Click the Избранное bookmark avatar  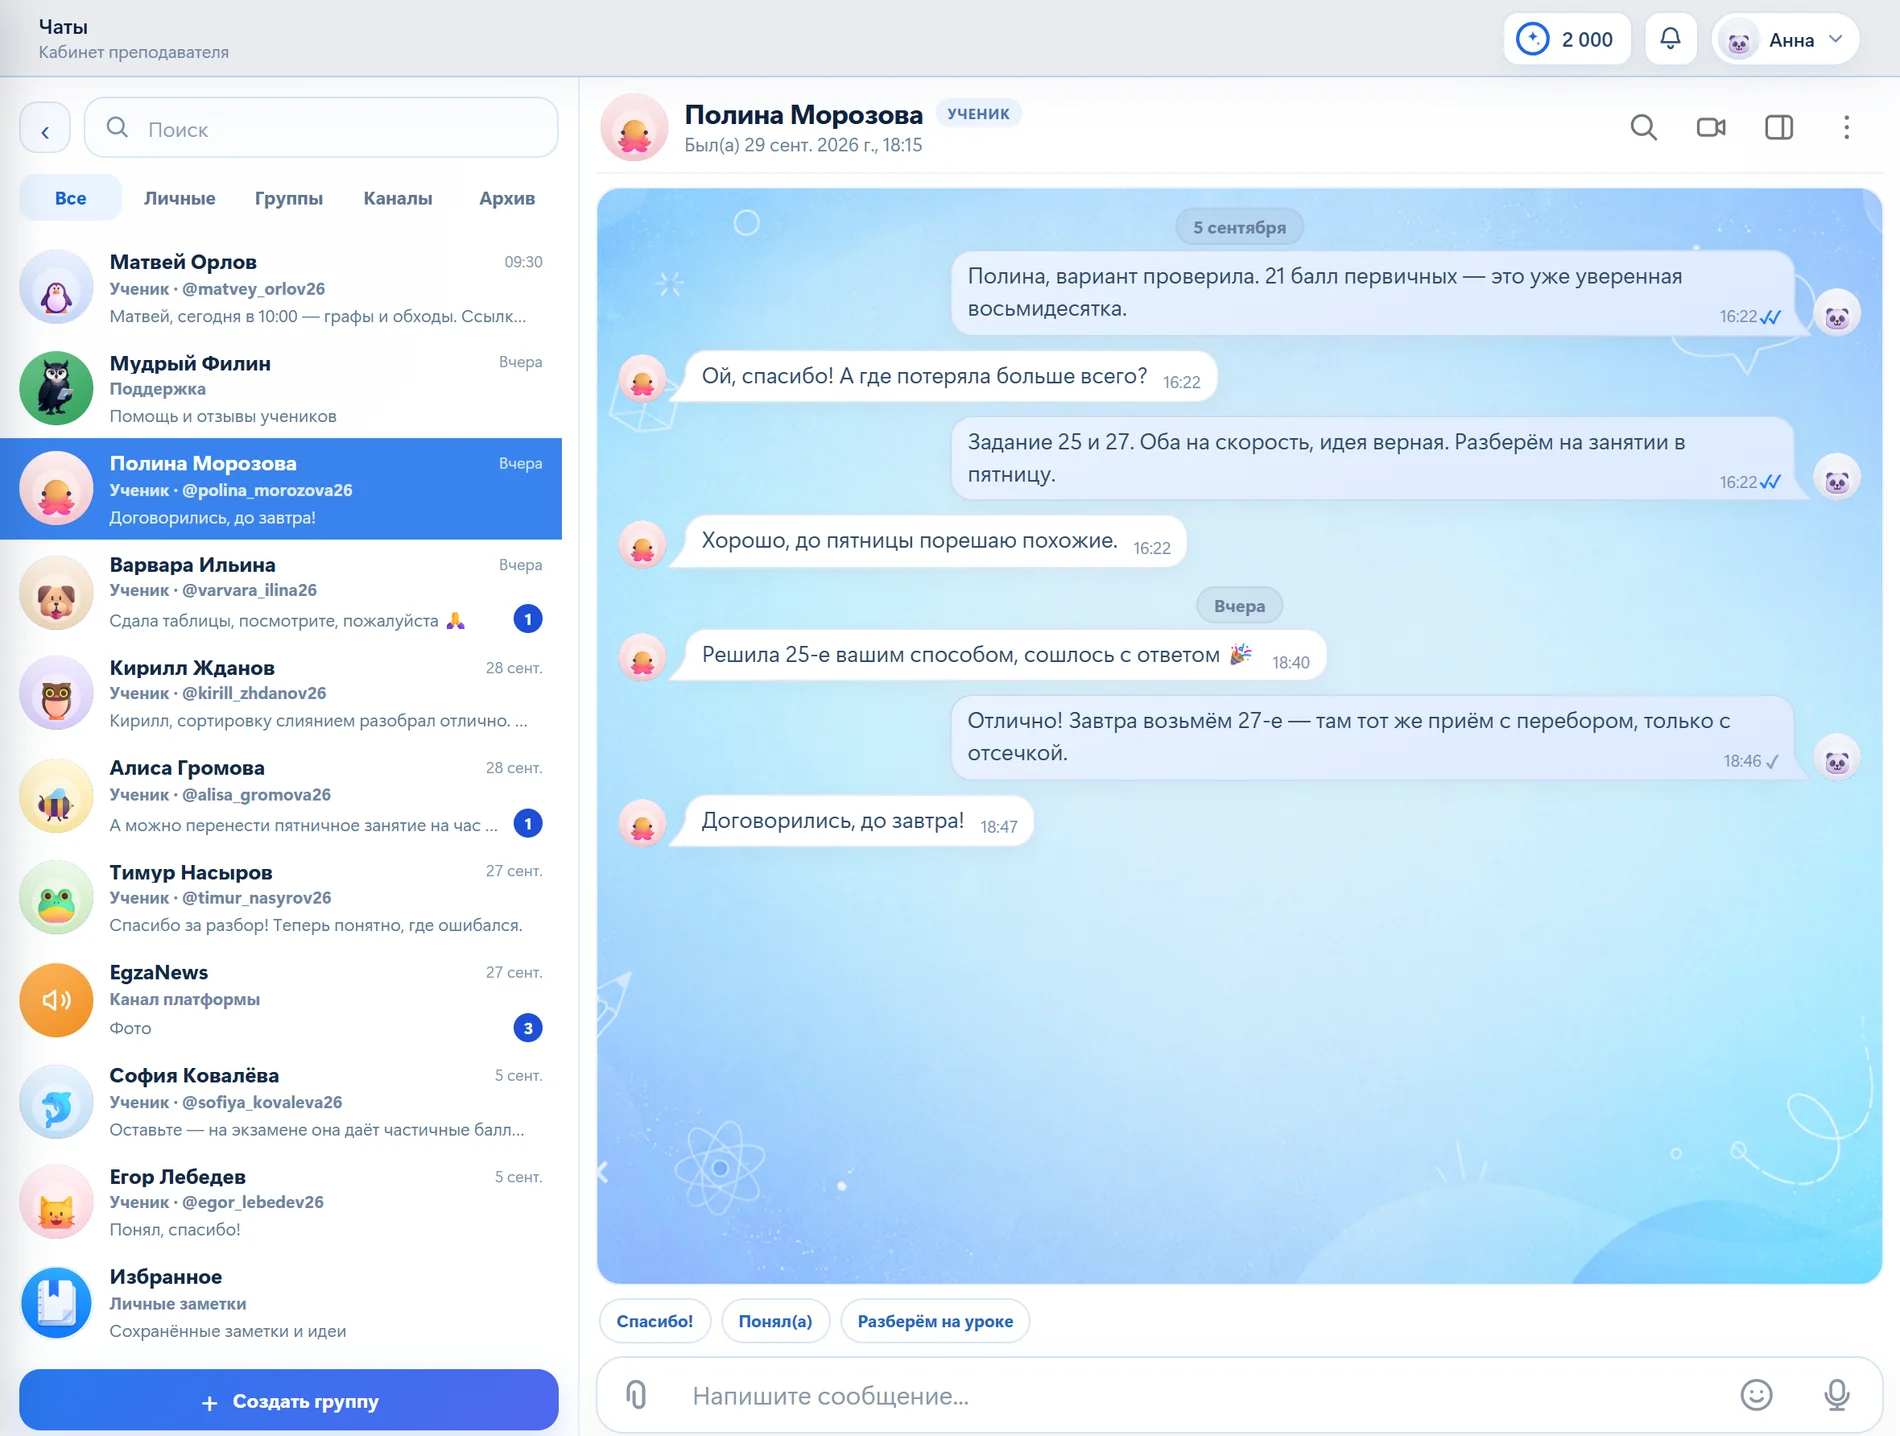point(56,1302)
